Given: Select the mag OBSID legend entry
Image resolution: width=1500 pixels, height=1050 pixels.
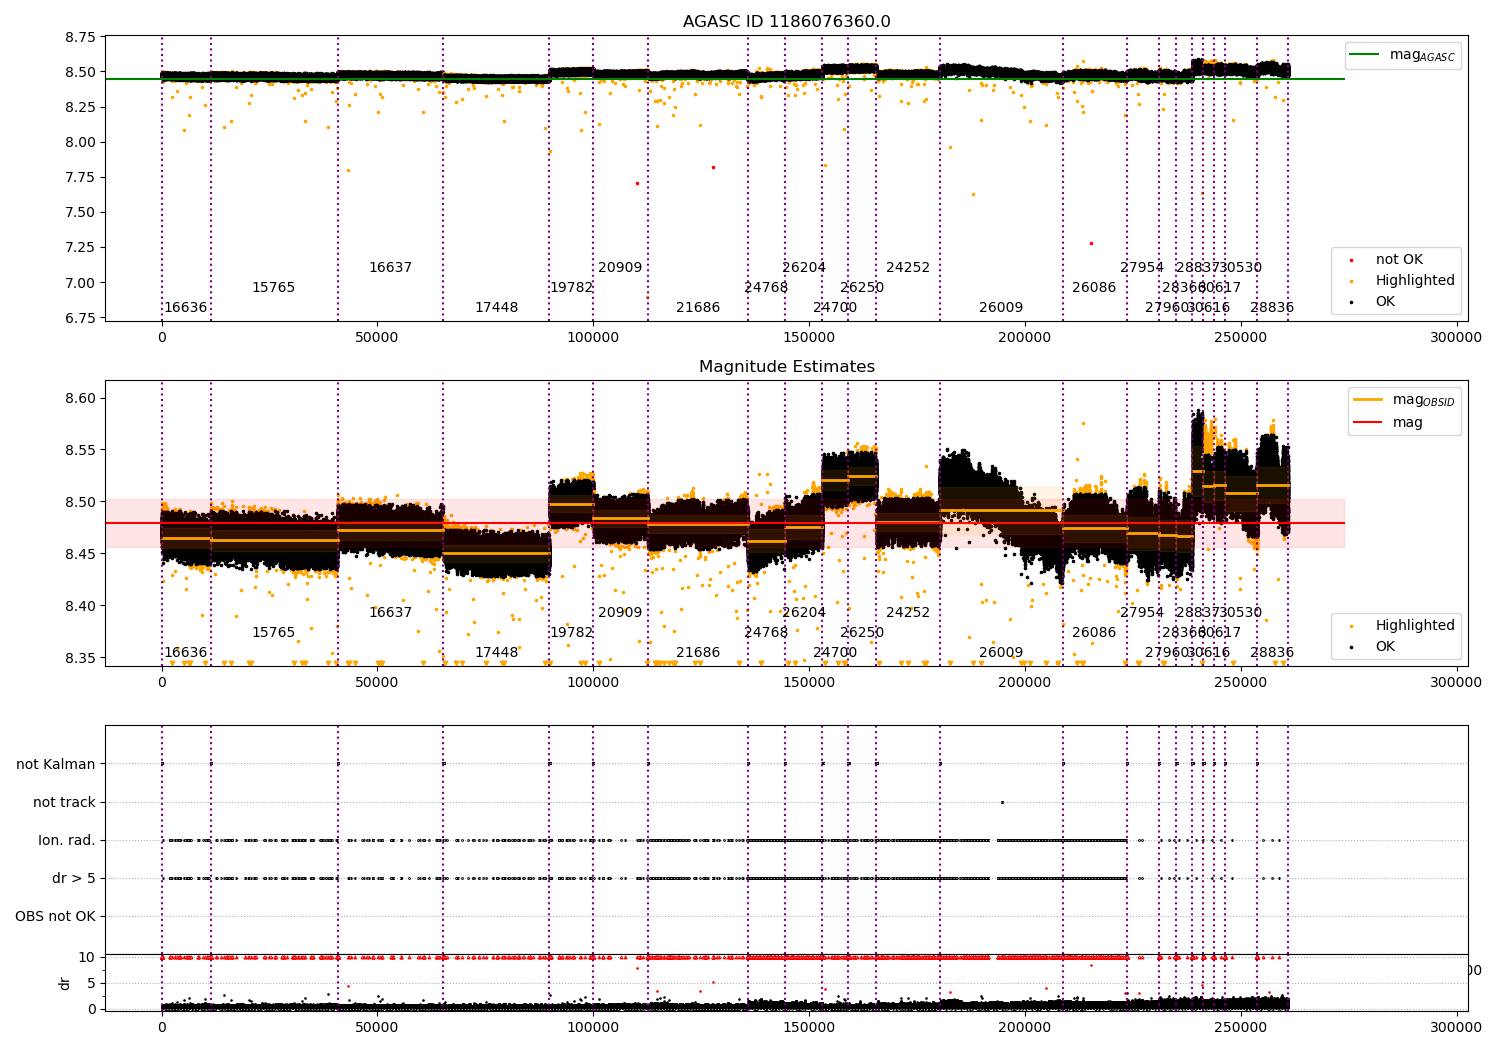Looking at the screenshot, I should 1404,400.
